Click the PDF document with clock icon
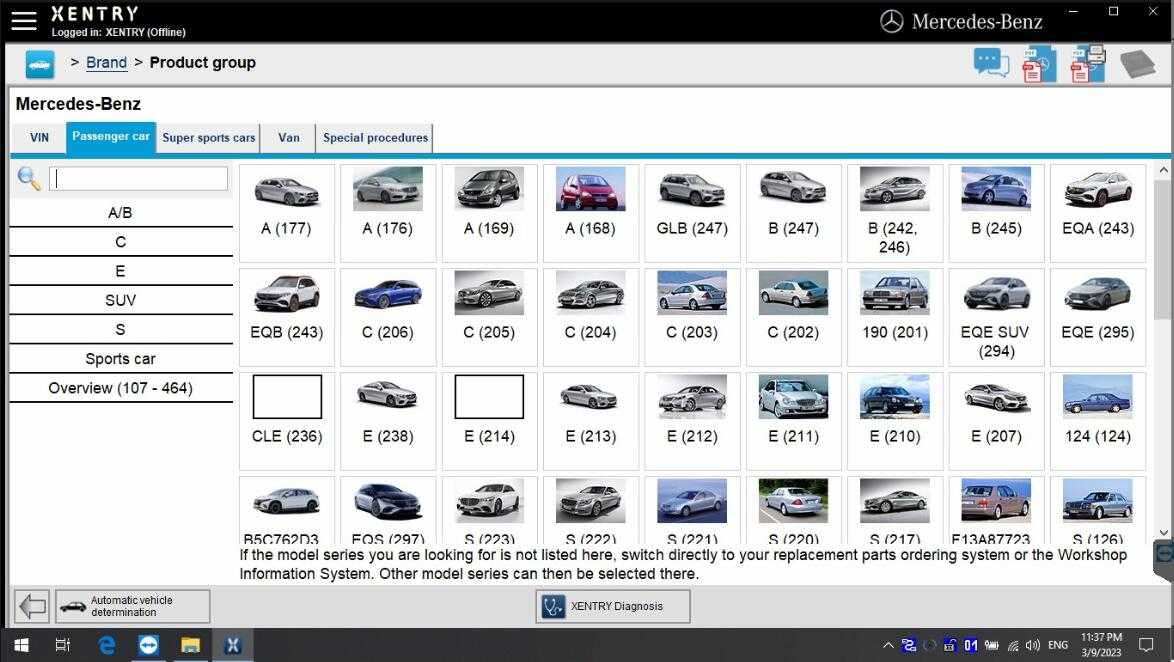1174x662 pixels. point(1038,64)
